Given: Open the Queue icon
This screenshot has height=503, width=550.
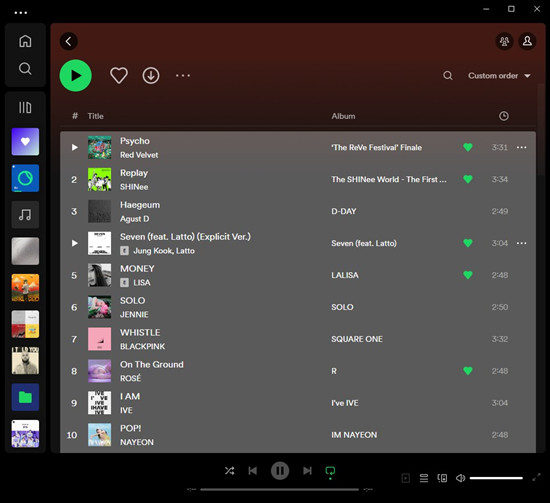Looking at the screenshot, I should point(424,478).
